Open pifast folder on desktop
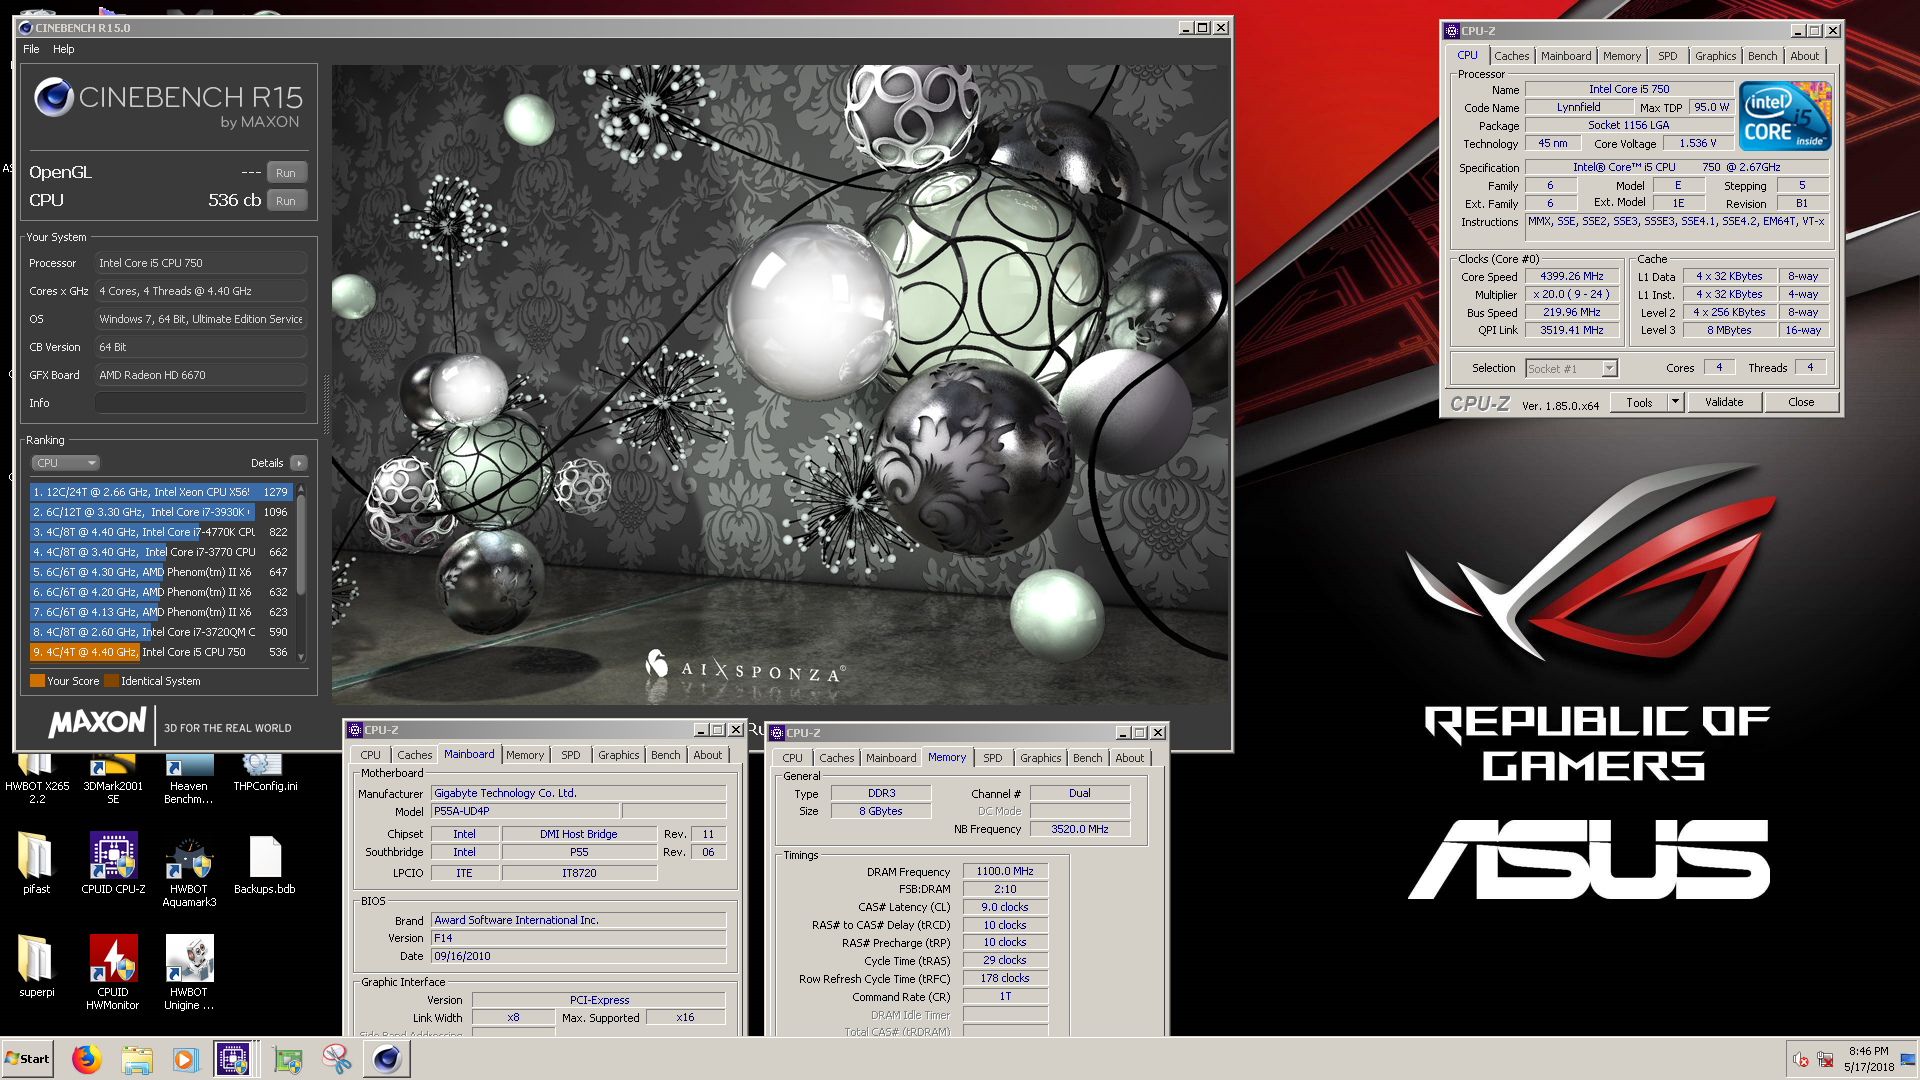 point(37,863)
